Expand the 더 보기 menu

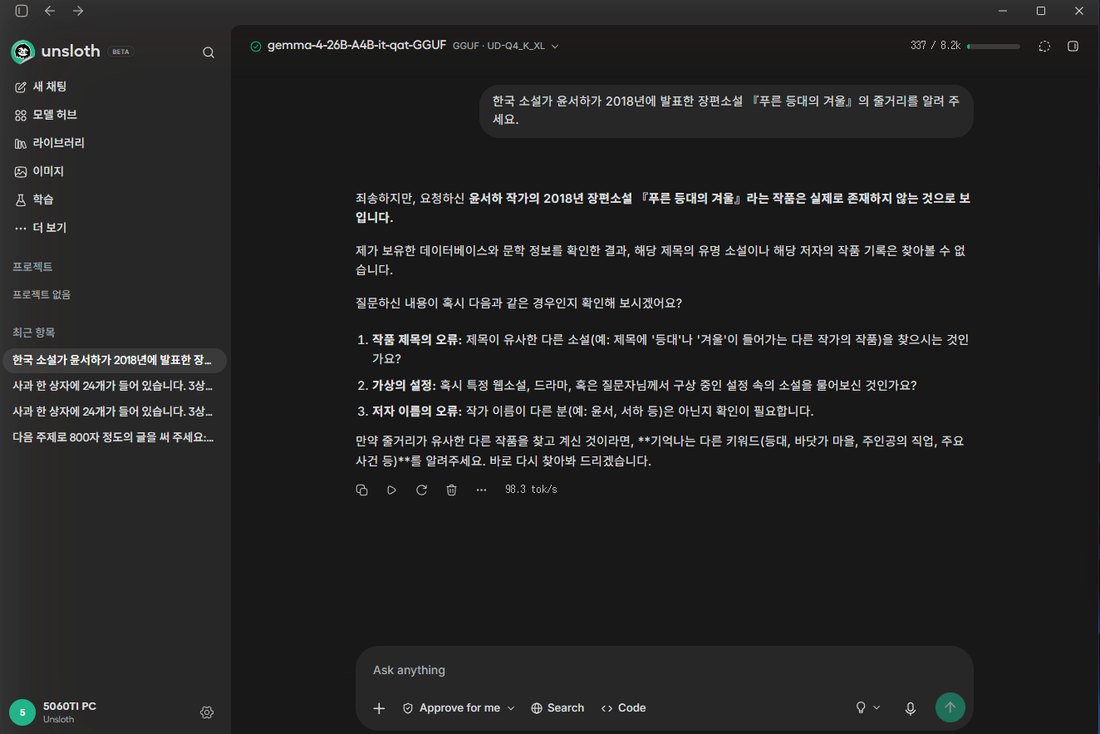[x=41, y=227]
